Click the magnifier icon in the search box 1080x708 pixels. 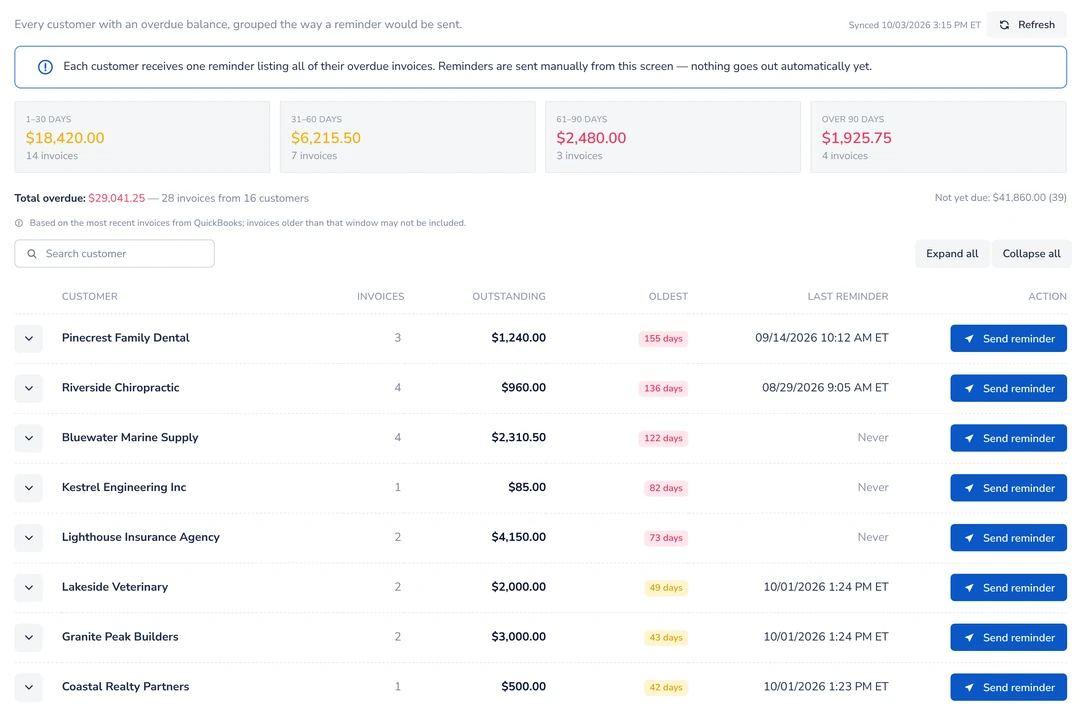32,253
